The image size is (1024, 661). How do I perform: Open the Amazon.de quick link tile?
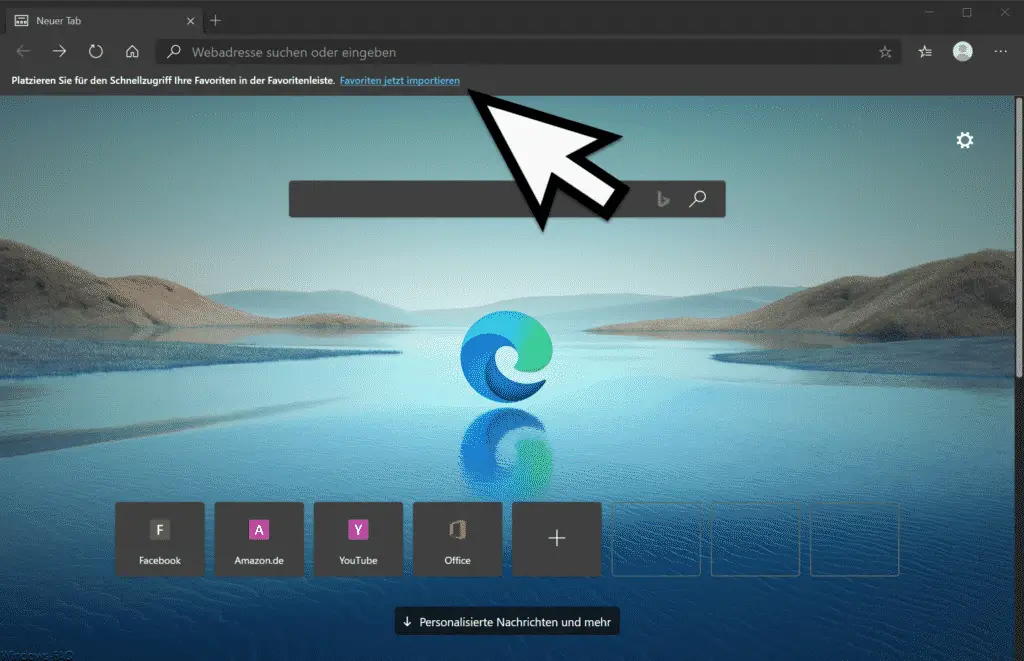click(x=259, y=539)
